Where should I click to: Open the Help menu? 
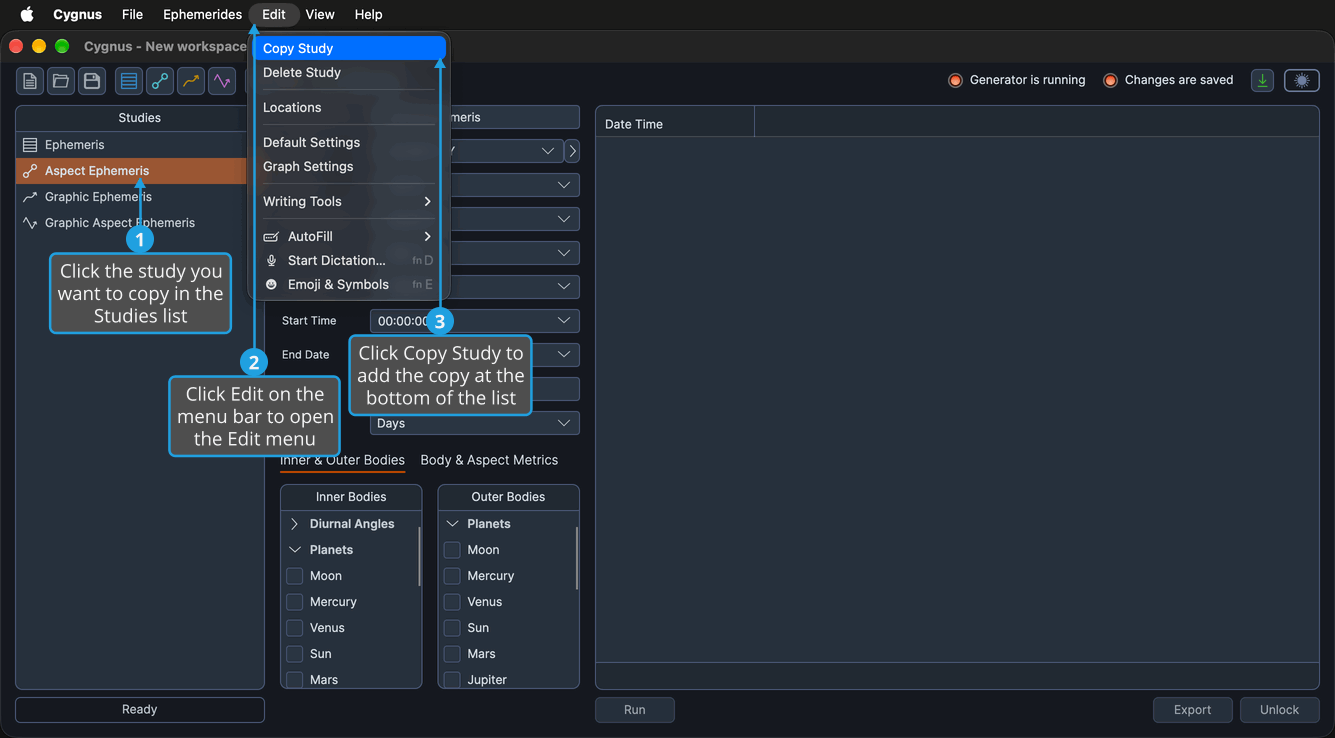[369, 14]
